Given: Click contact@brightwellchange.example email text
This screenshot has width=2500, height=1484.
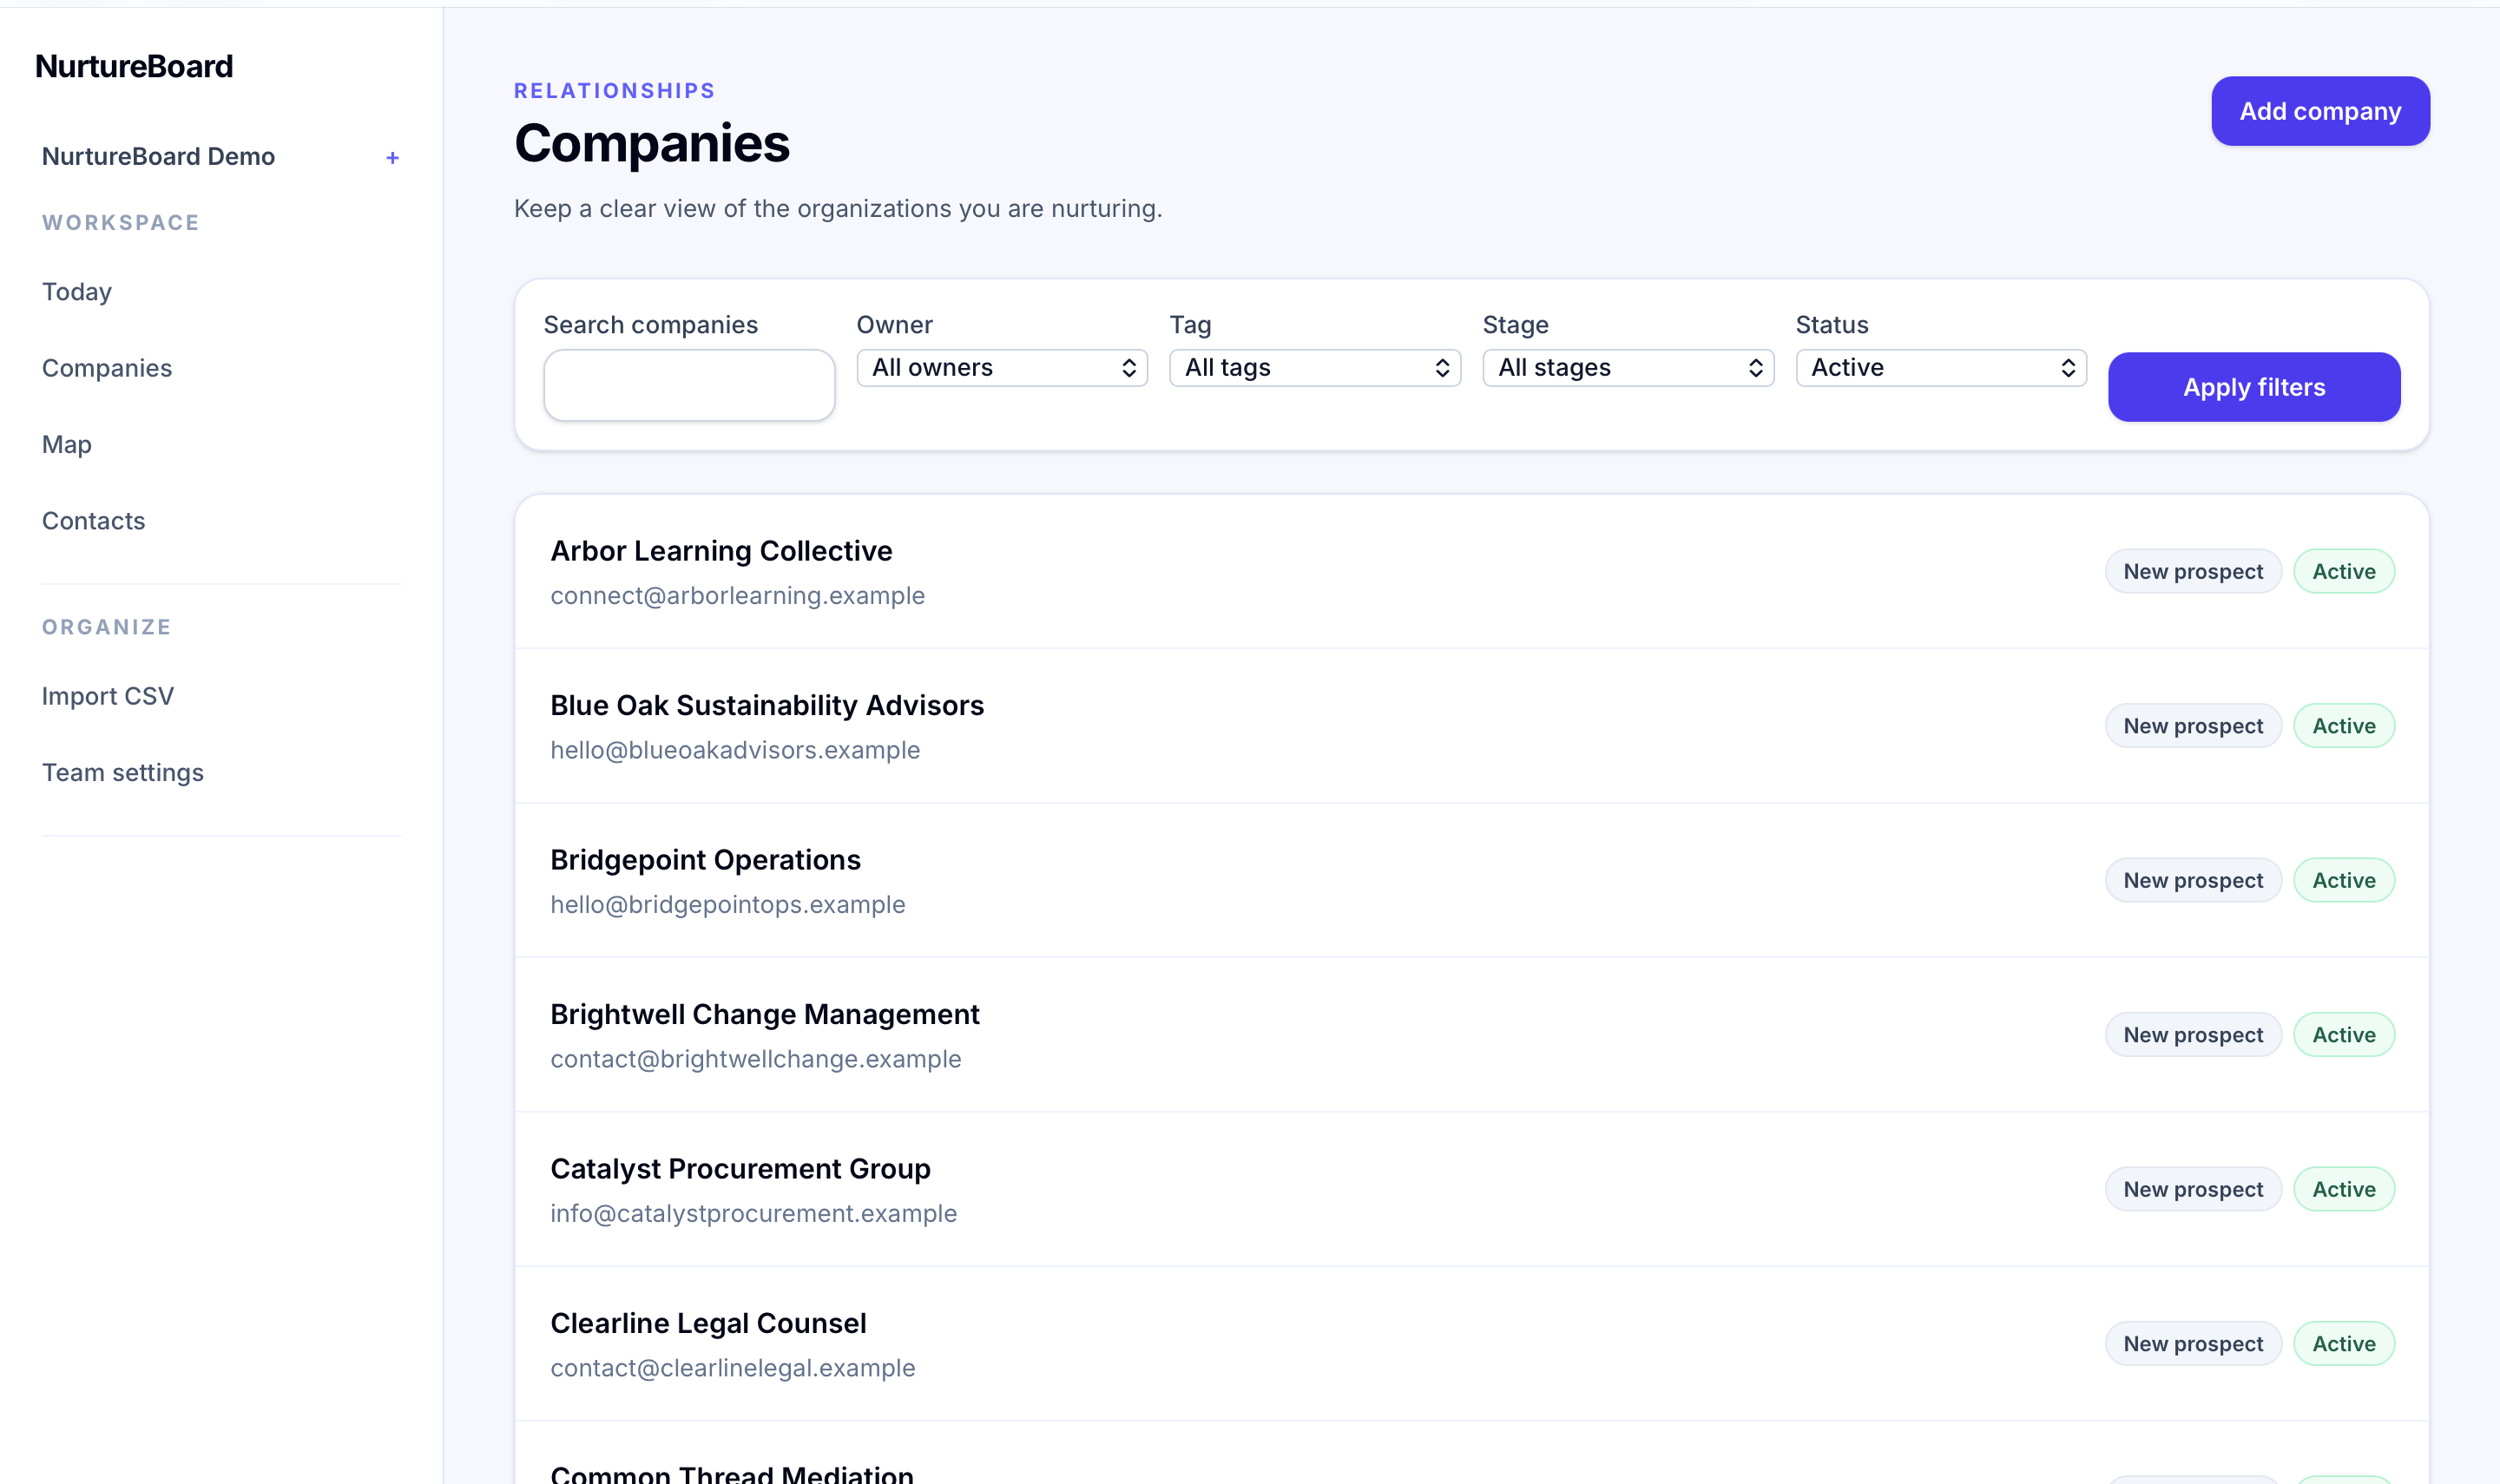Looking at the screenshot, I should pos(756,1059).
